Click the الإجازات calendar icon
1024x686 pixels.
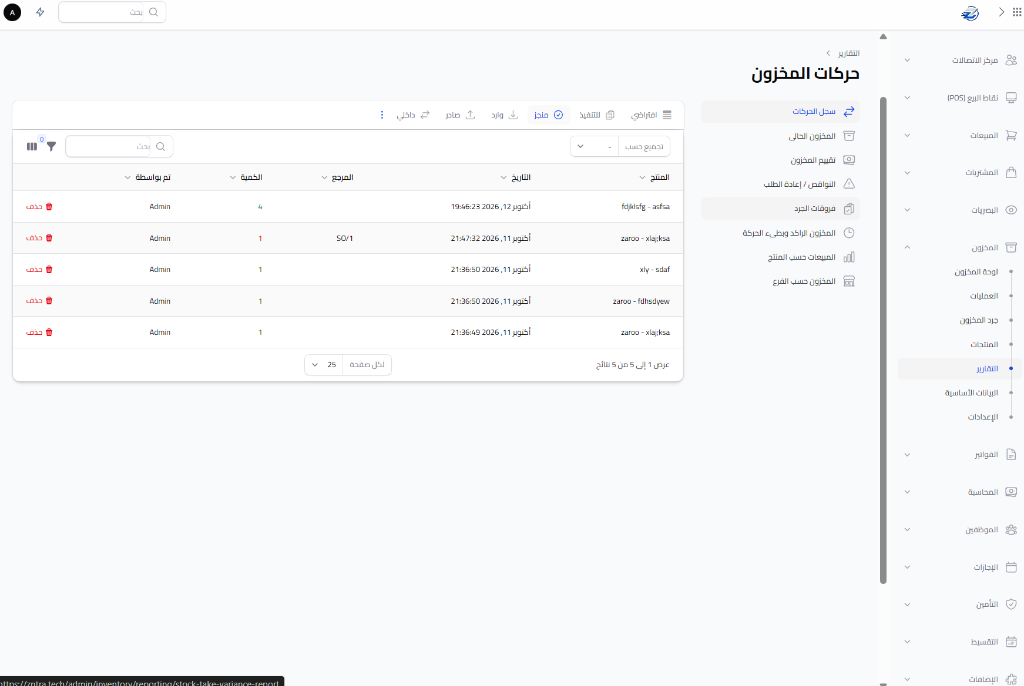(1011, 566)
